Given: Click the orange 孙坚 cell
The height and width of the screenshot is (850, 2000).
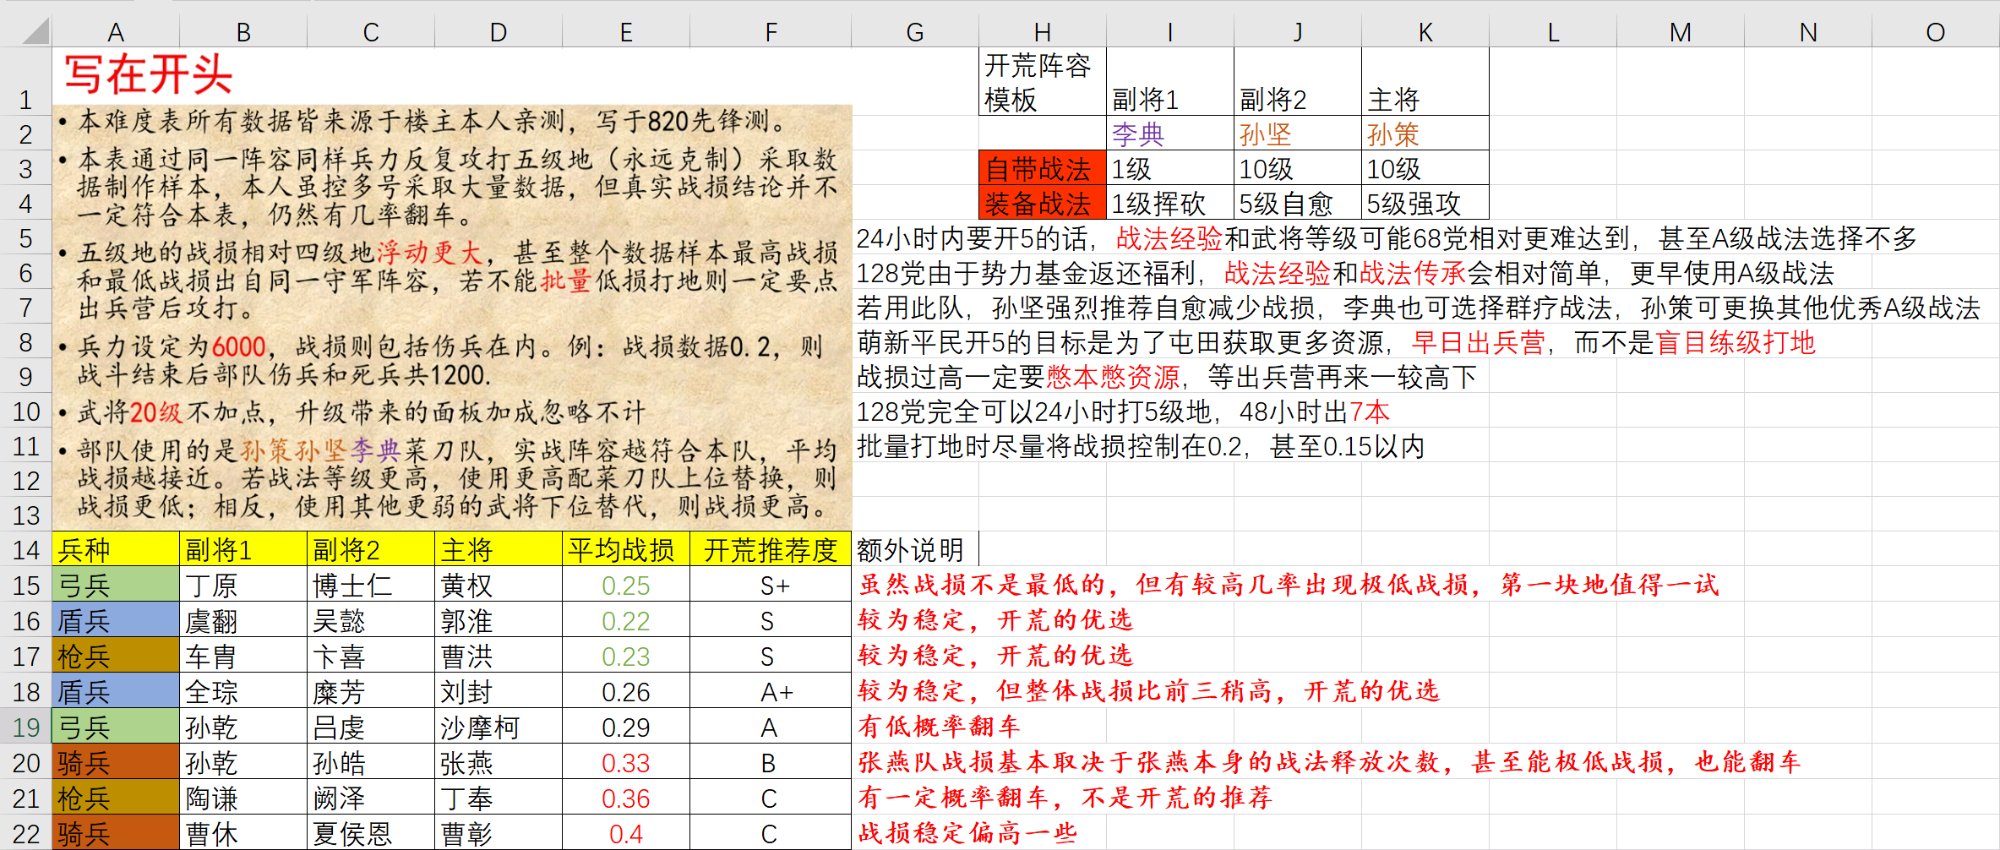Looking at the screenshot, I should [1298, 134].
